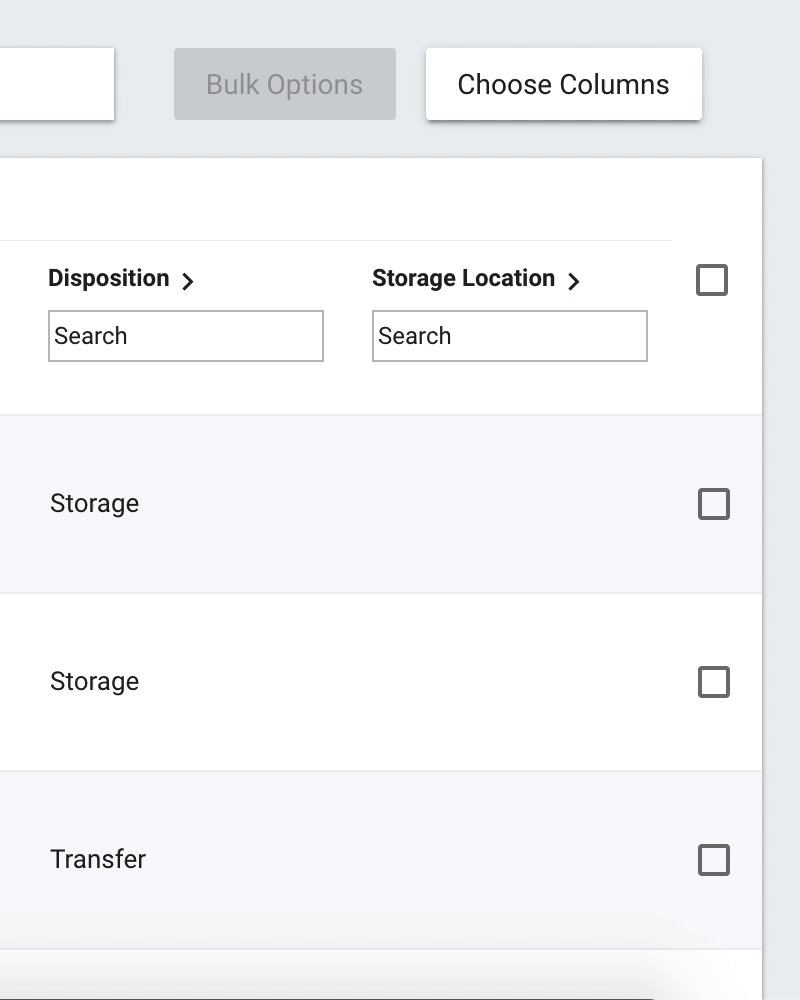Click the greyed-out Bulk Options button

click(285, 84)
